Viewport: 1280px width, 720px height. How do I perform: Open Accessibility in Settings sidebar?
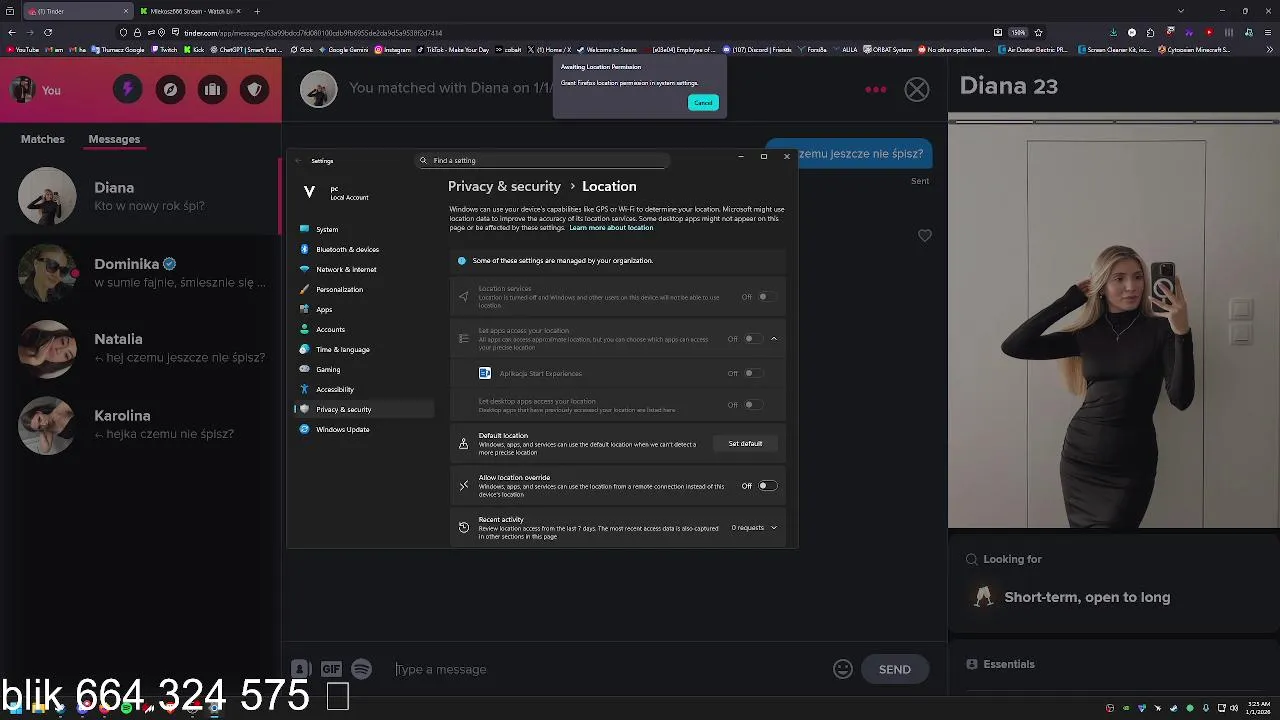[364, 389]
